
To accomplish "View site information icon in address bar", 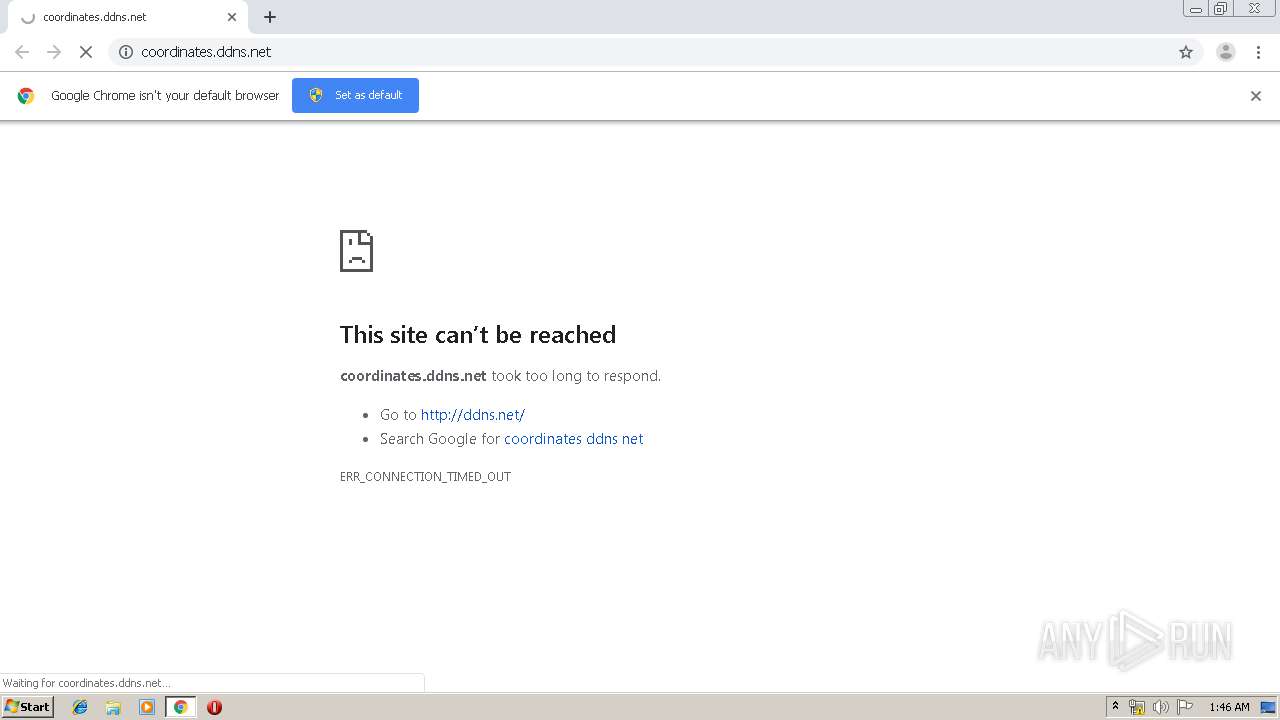I will point(126,52).
